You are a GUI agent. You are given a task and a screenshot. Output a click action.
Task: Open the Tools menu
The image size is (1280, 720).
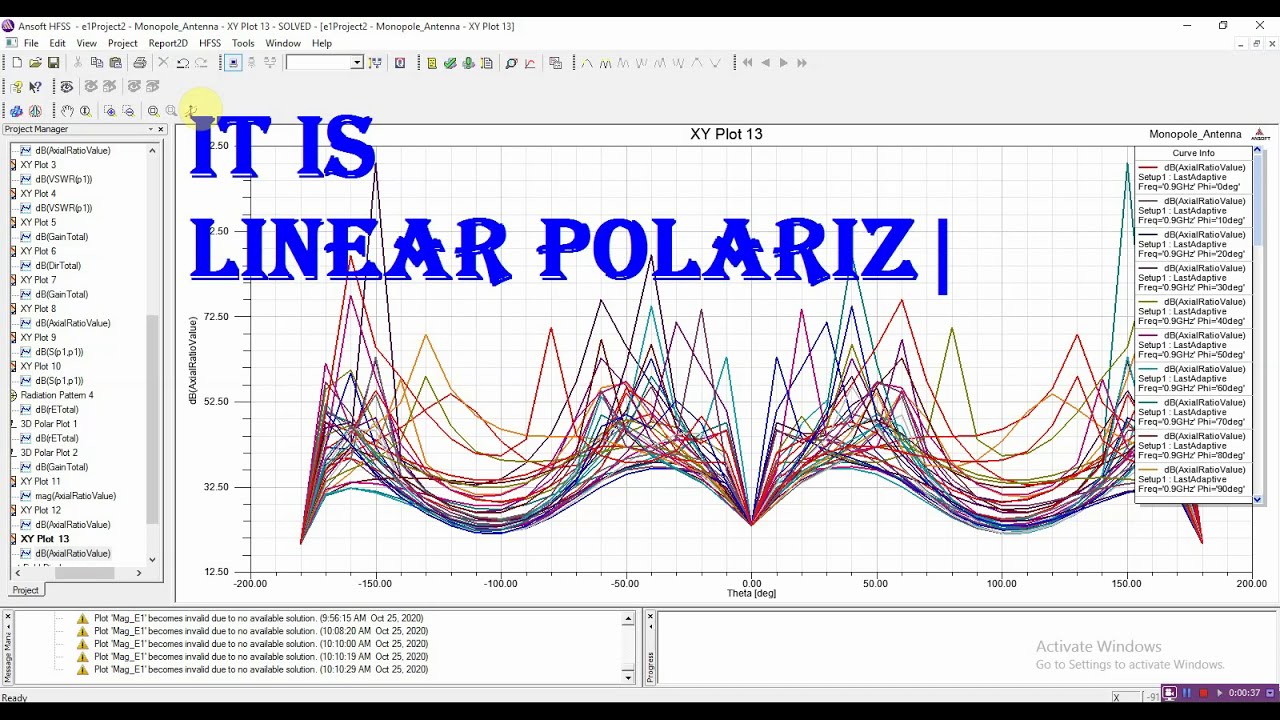[243, 43]
